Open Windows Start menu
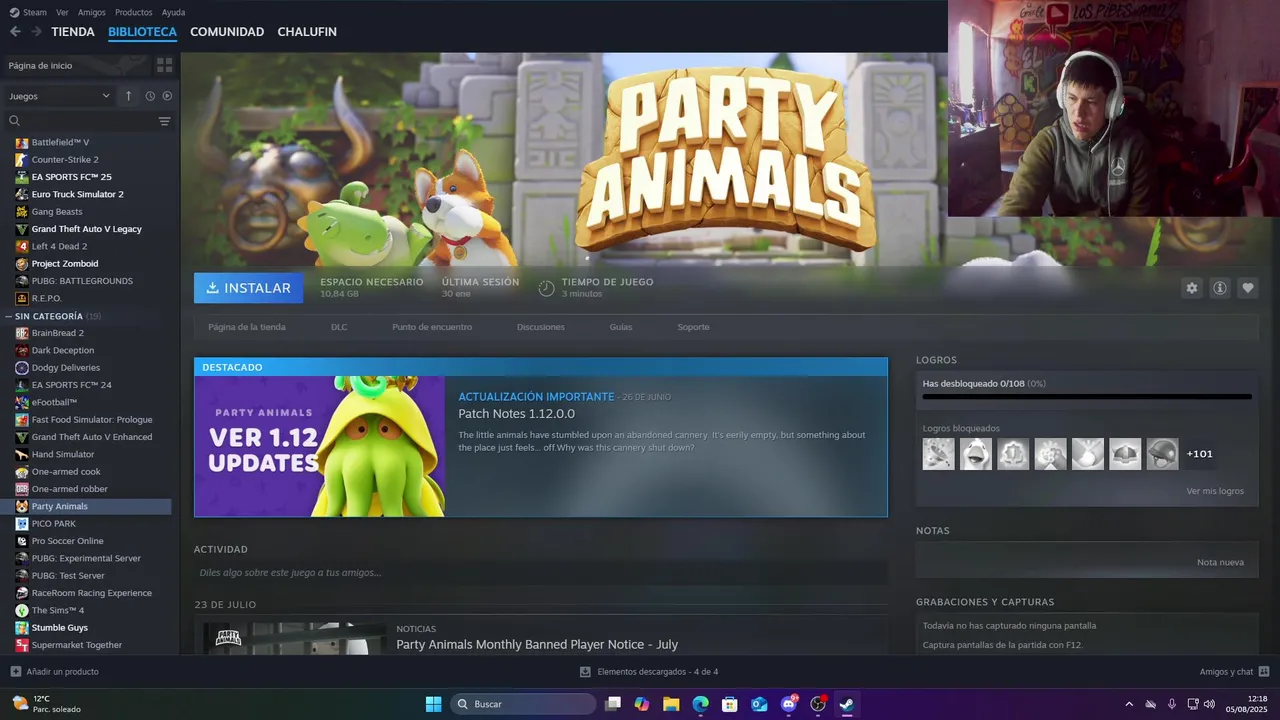The height and width of the screenshot is (720, 1280). pyautogui.click(x=433, y=704)
